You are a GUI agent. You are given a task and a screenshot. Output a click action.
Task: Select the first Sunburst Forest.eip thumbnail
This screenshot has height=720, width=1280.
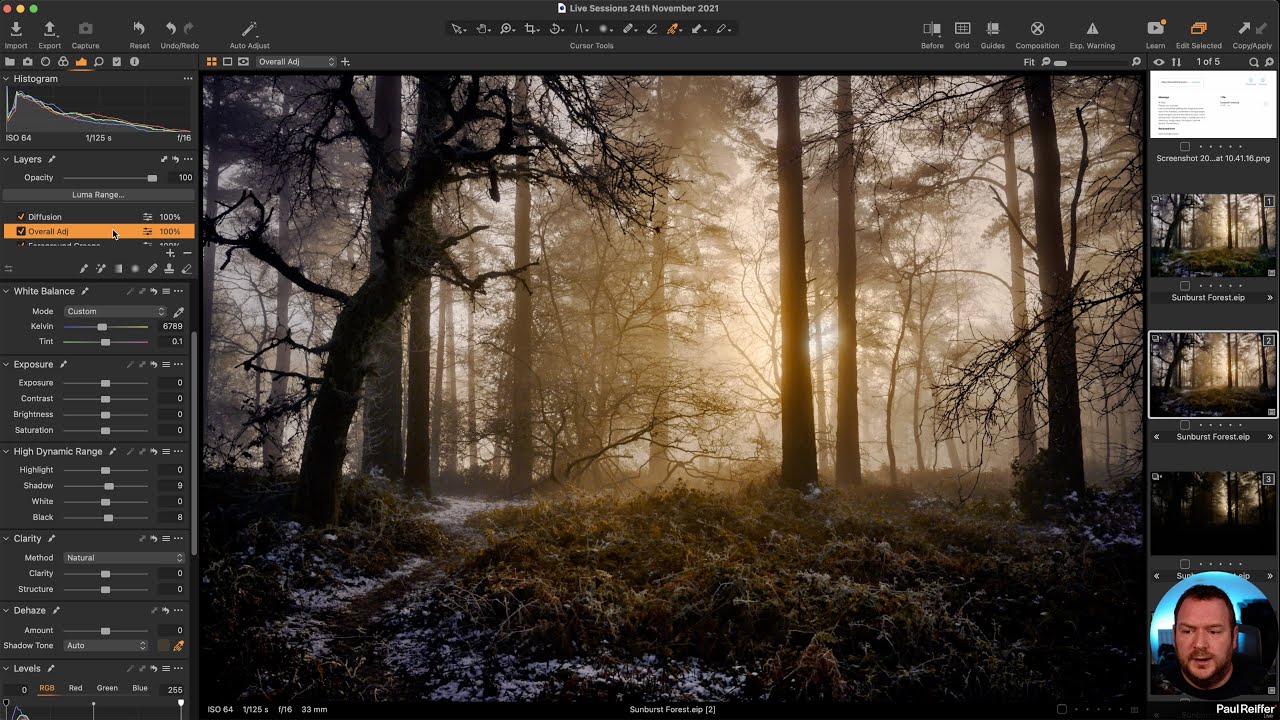1212,235
